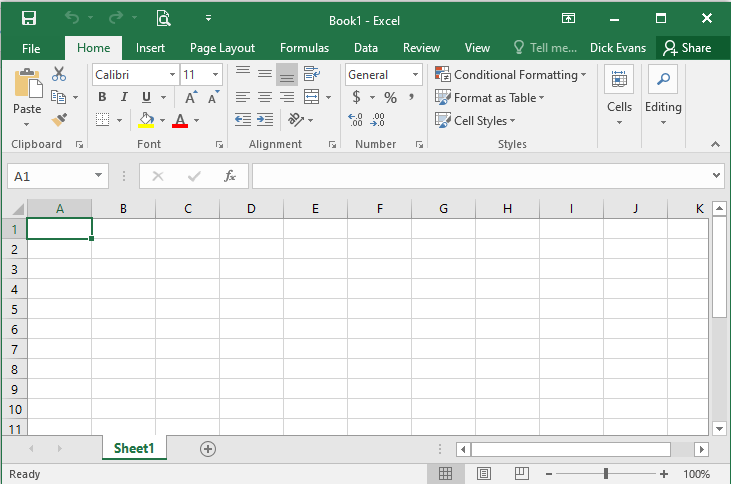The width and height of the screenshot is (731, 484).
Task: Apply red font color with A icon
Action: 180,120
